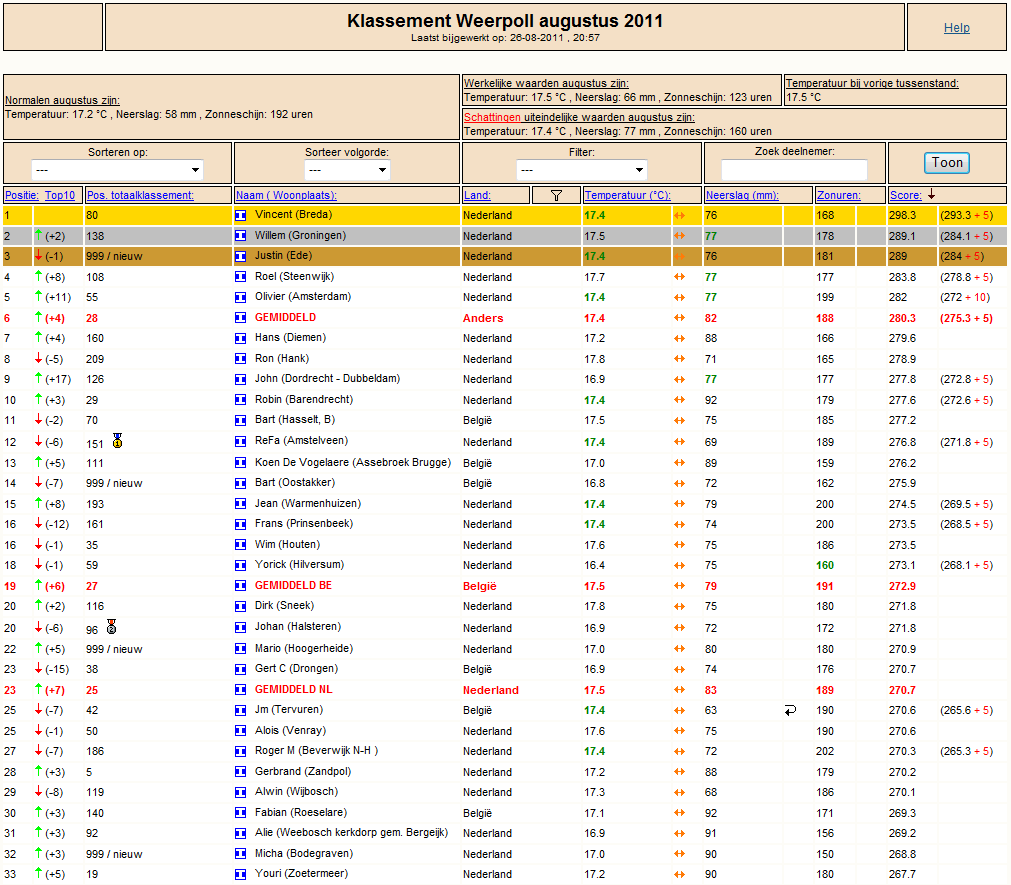Focus the 'Zoek deelnemer' search field

[x=794, y=170]
